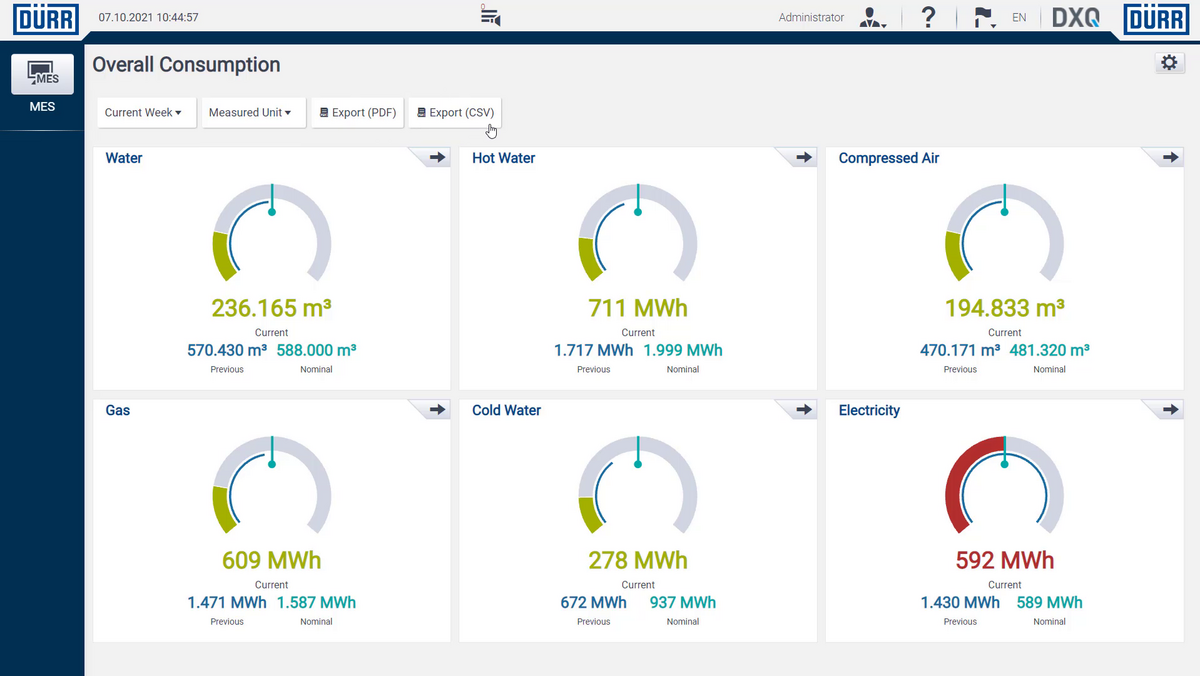This screenshot has height=676, width=1200.
Task: Click the Water consumption gauge
Action: click(x=271, y=236)
